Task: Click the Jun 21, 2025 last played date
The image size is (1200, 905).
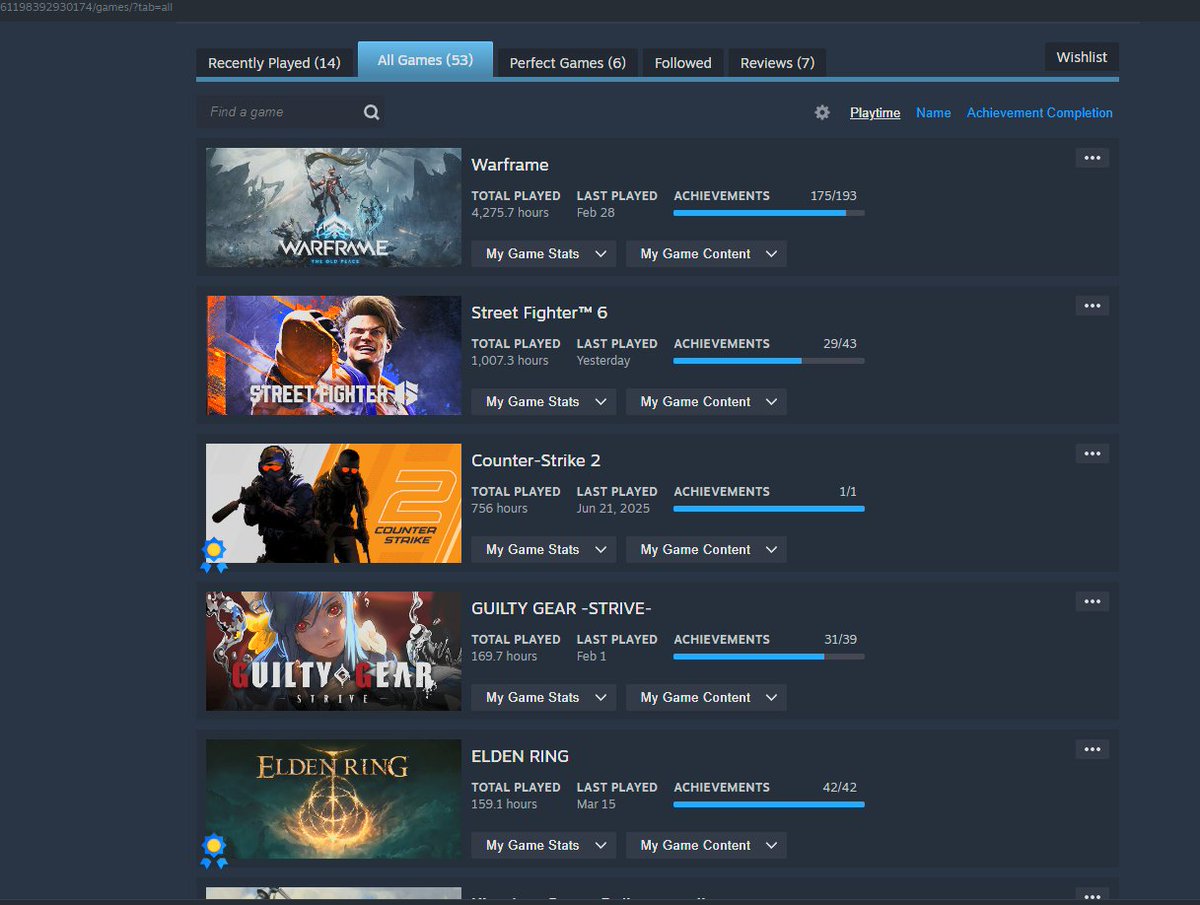Action: [x=613, y=509]
